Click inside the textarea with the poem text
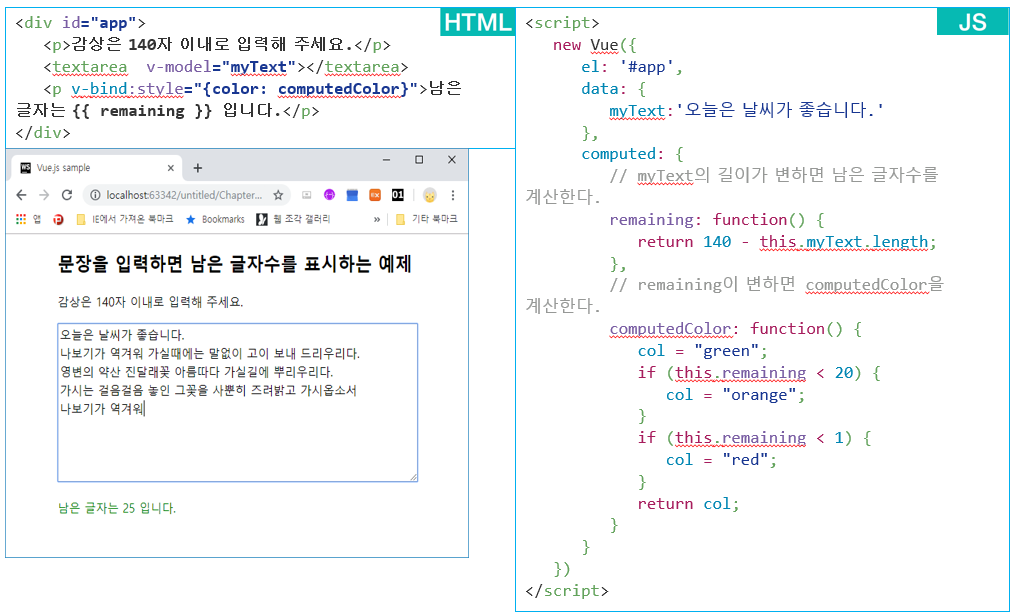Screen dimensions: 1014x615 point(237,402)
